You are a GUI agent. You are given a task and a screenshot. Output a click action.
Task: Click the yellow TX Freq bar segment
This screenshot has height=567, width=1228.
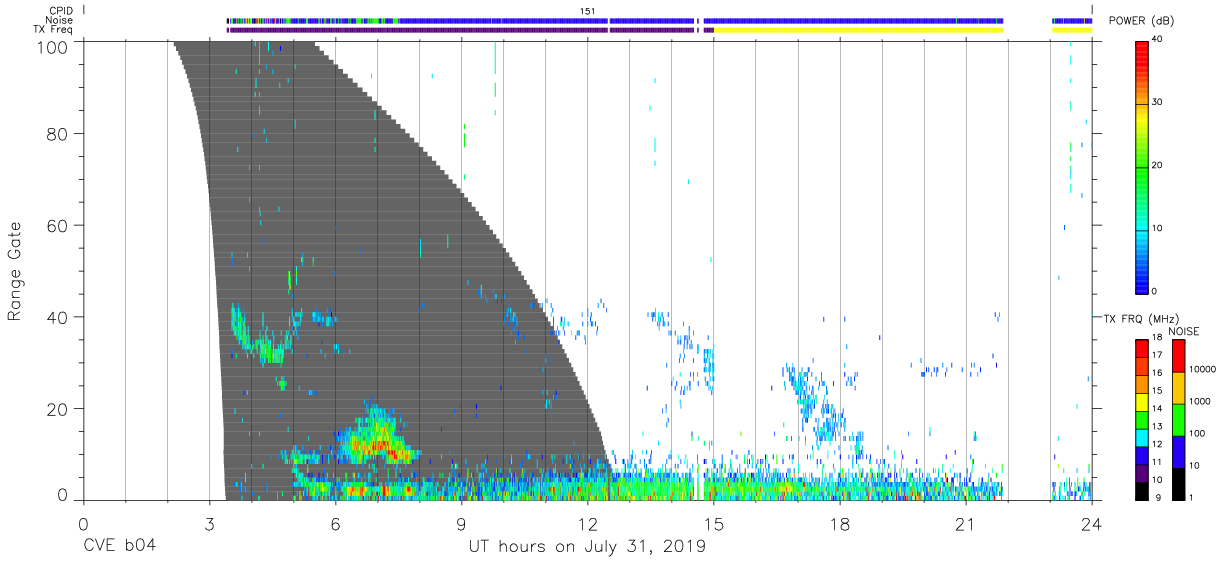click(858, 30)
